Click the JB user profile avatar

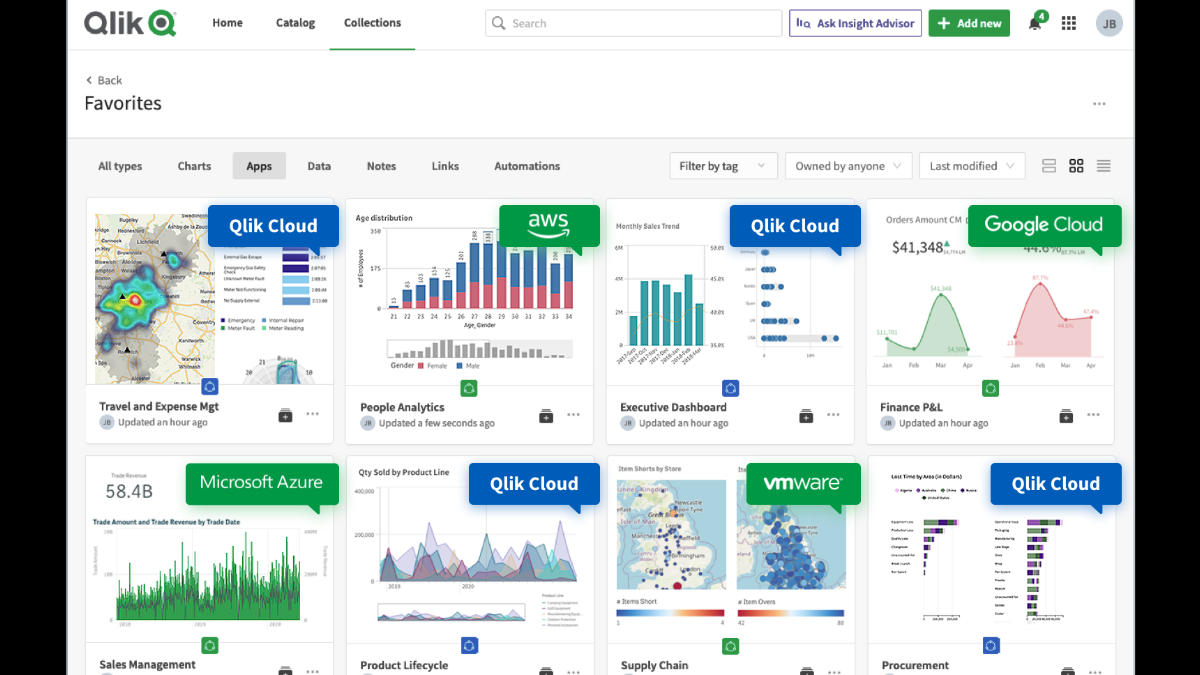click(x=1109, y=23)
